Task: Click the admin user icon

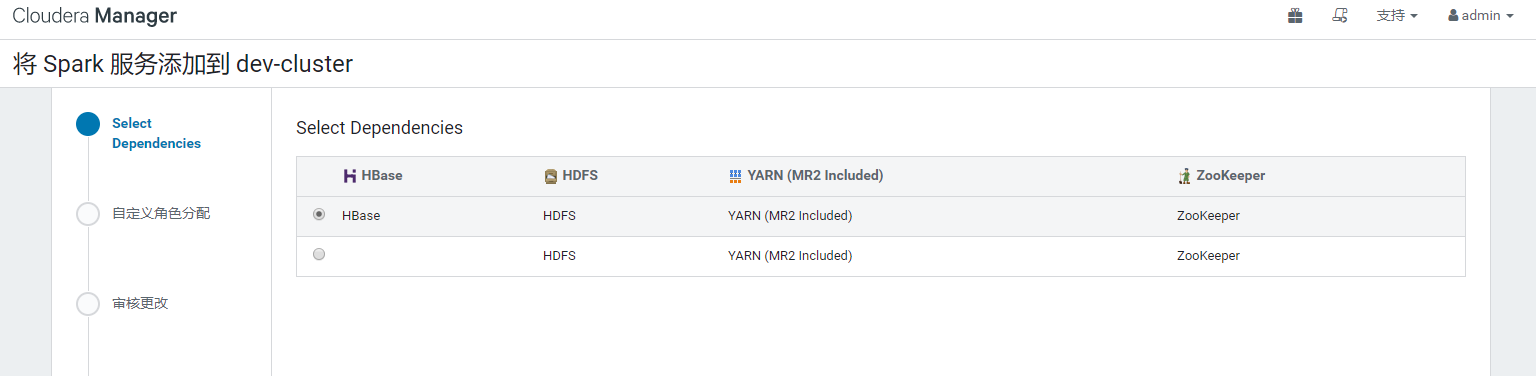Action: pos(1453,16)
